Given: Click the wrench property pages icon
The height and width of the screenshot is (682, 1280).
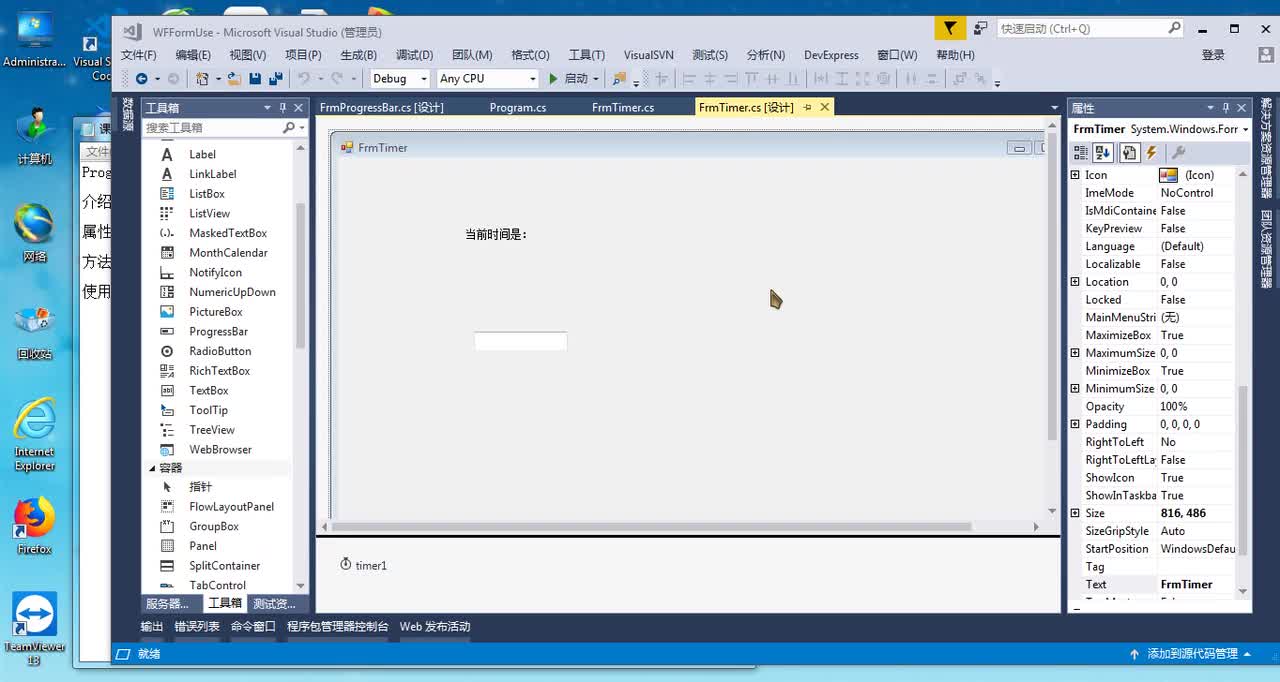Looking at the screenshot, I should (x=1179, y=152).
